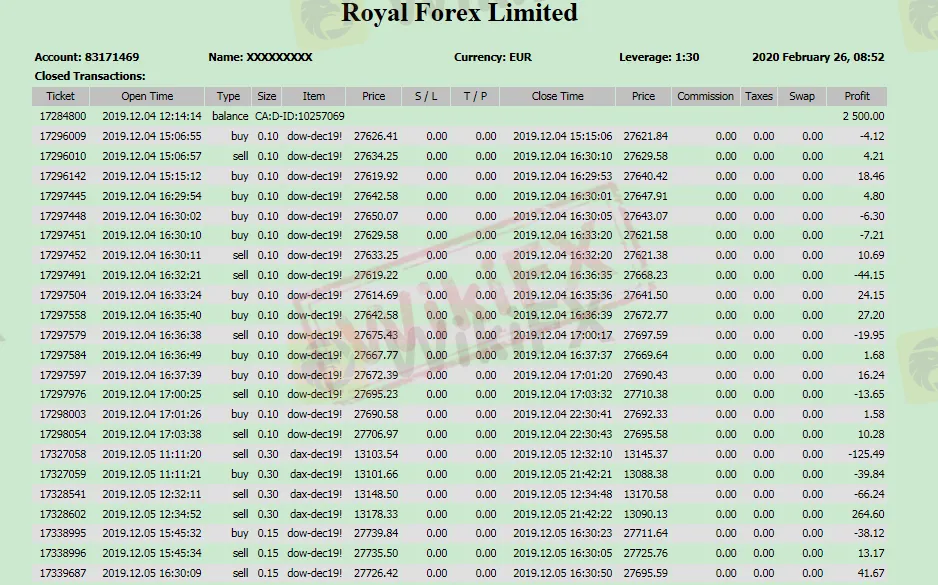
Task: Select ticket number 17296009
Action: click(63, 136)
